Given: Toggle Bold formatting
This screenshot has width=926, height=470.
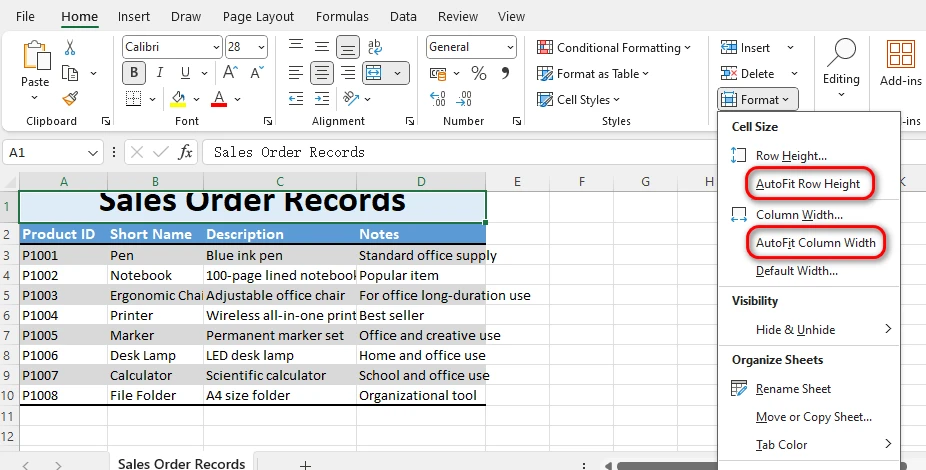Looking at the screenshot, I should (134, 73).
